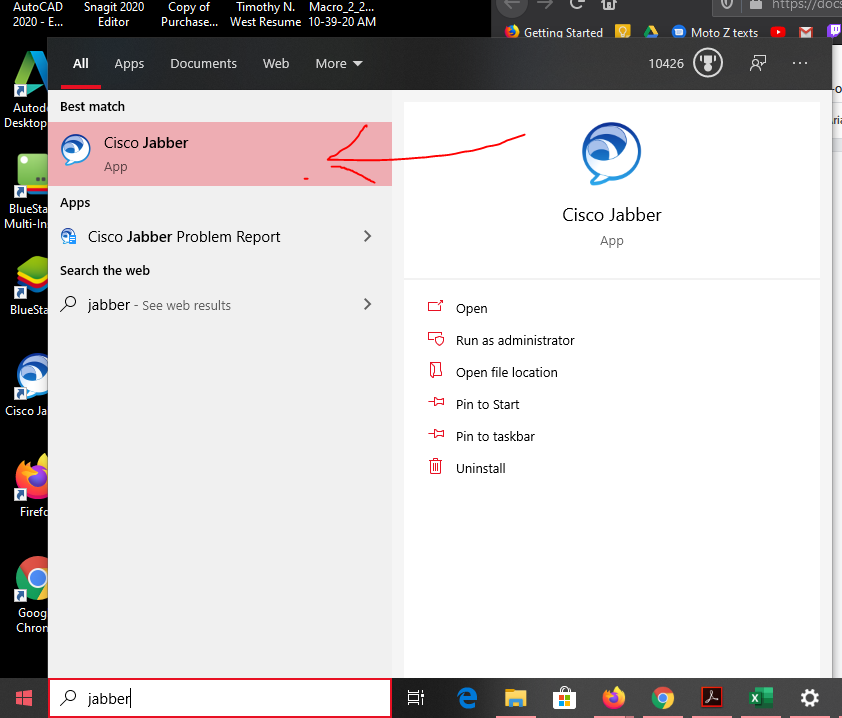Click the Timothy N. West Resume desktop label
Image resolution: width=842 pixels, height=718 pixels.
point(265,14)
